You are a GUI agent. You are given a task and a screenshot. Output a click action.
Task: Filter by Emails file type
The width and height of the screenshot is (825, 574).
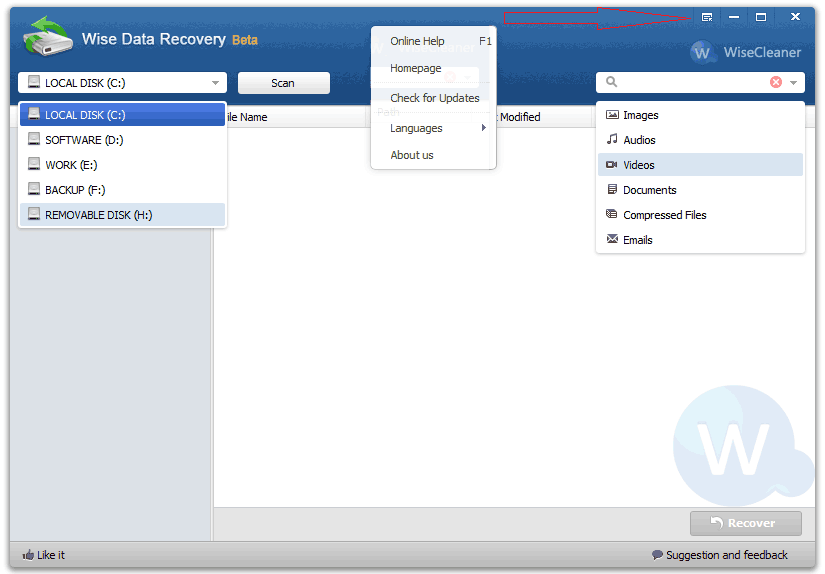pos(700,240)
